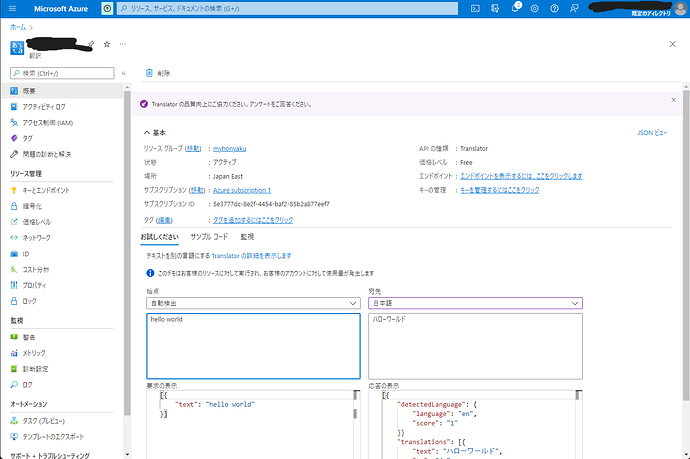690x459 pixels.
Task: Open JSON ビュー link
Action: tap(652, 132)
